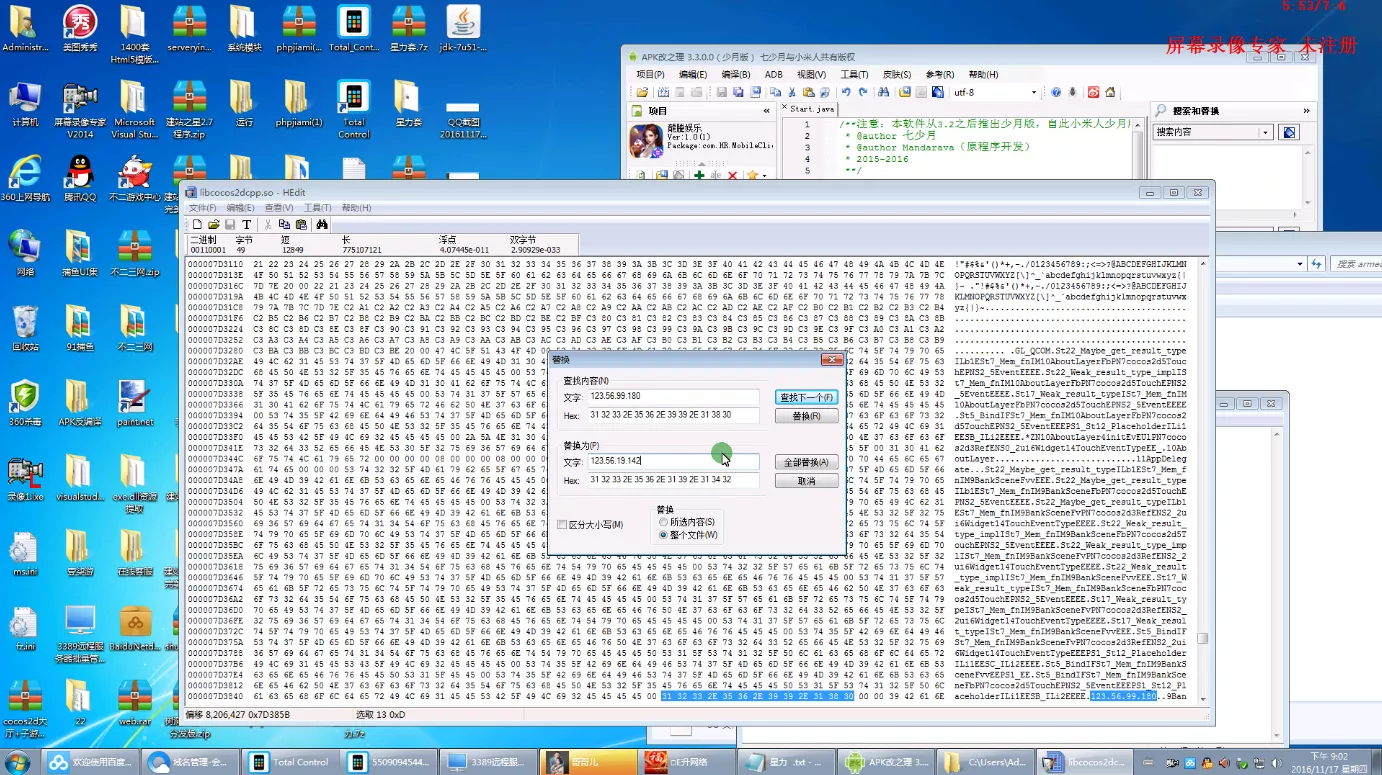Screen dimensions: 1382x775
Task: Click the open folder icon in HEdit toolbar
Action: 213,225
